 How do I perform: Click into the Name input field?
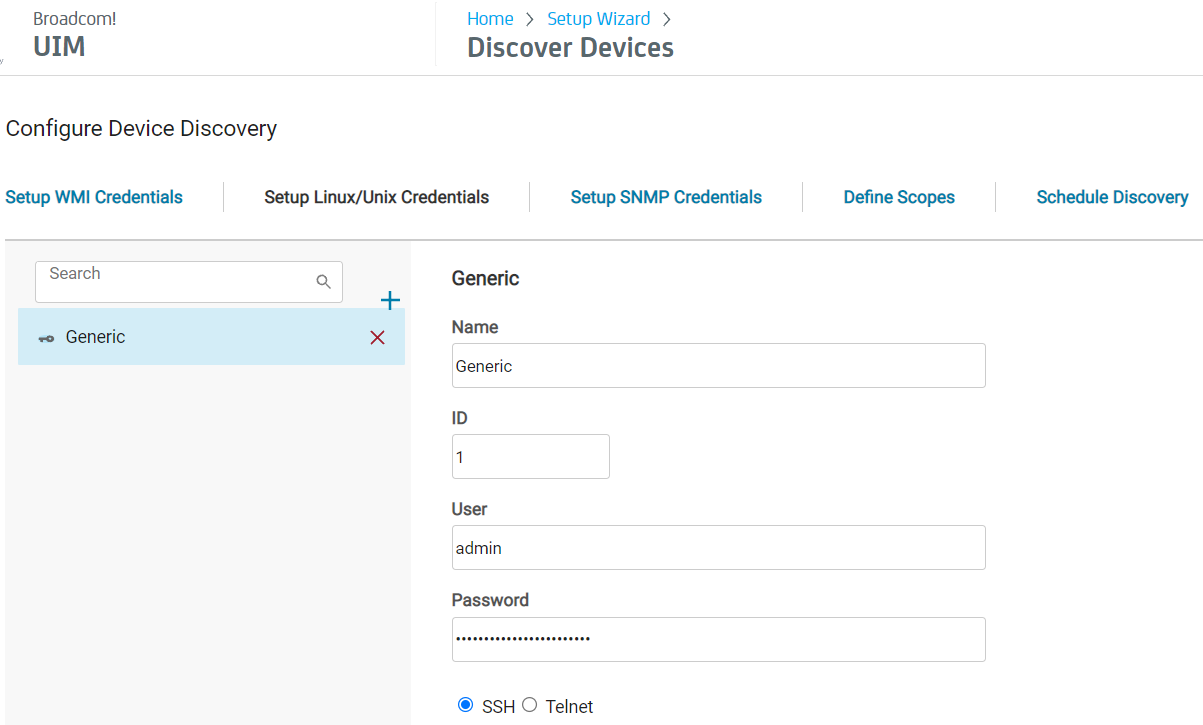point(718,366)
